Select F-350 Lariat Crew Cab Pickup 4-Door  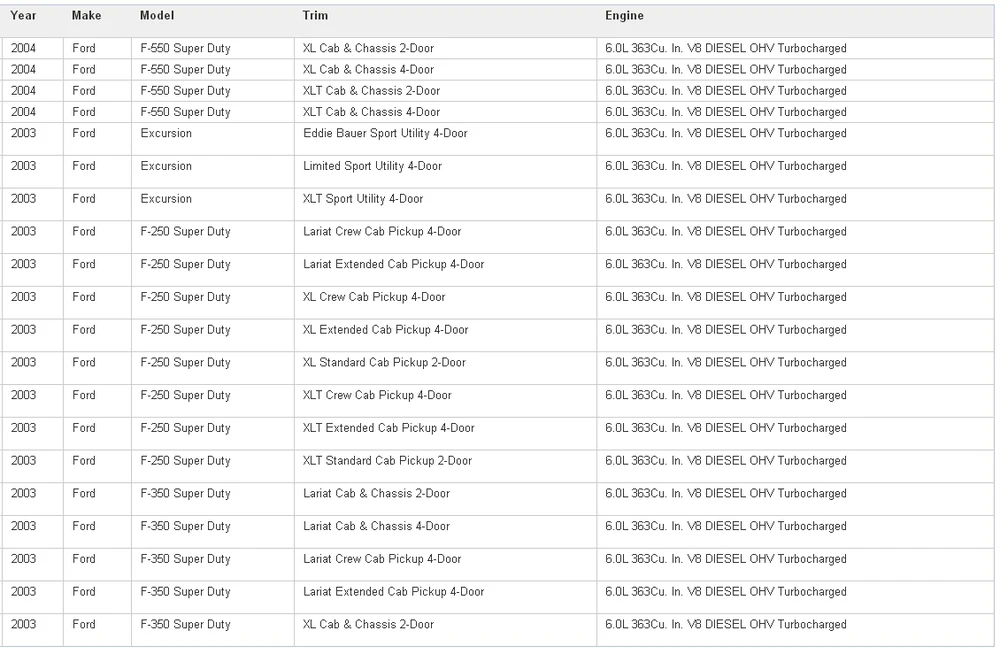click(x=382, y=559)
